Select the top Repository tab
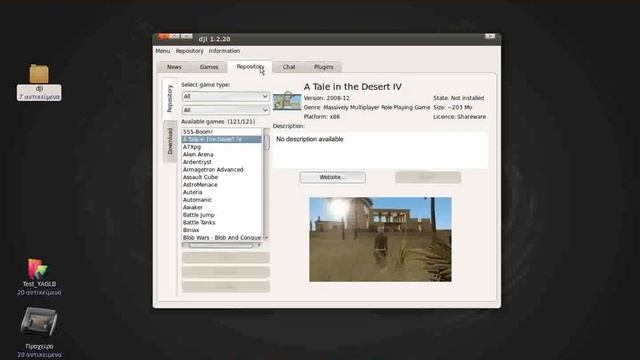 250,67
